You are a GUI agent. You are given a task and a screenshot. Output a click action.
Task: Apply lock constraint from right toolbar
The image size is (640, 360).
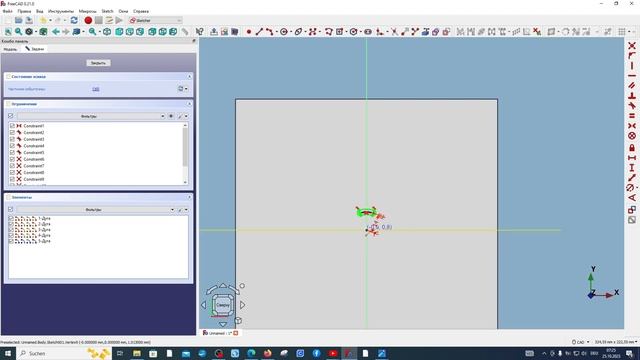(x=632, y=147)
